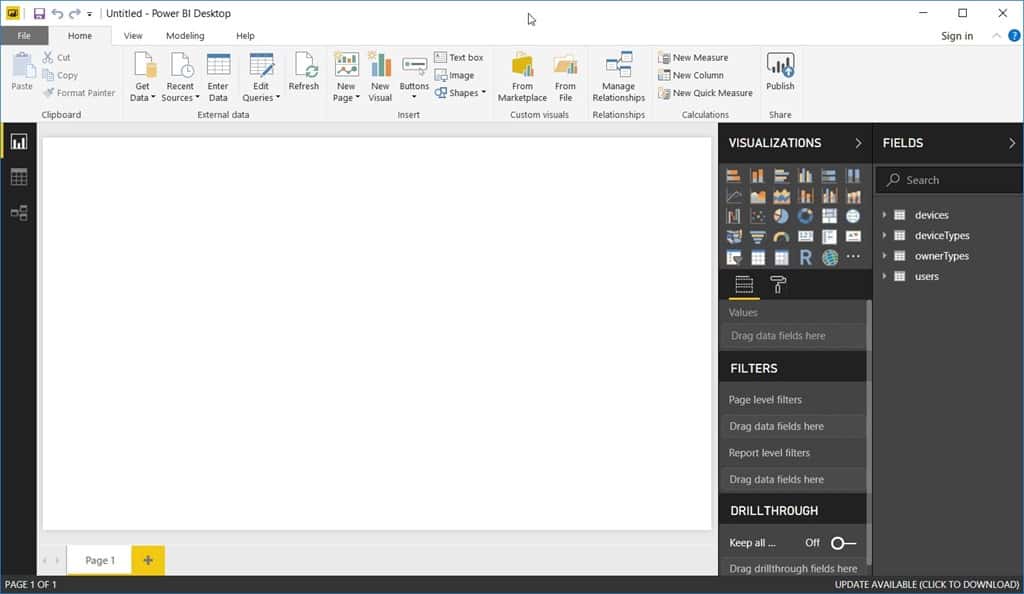Select the Filled map visual
1024x594 pixels.
(733, 236)
